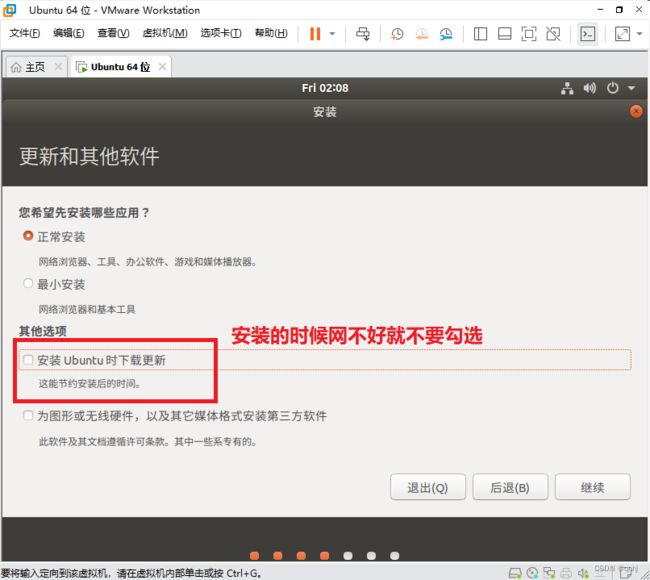Open the power options dropdown next to pause

(332, 34)
